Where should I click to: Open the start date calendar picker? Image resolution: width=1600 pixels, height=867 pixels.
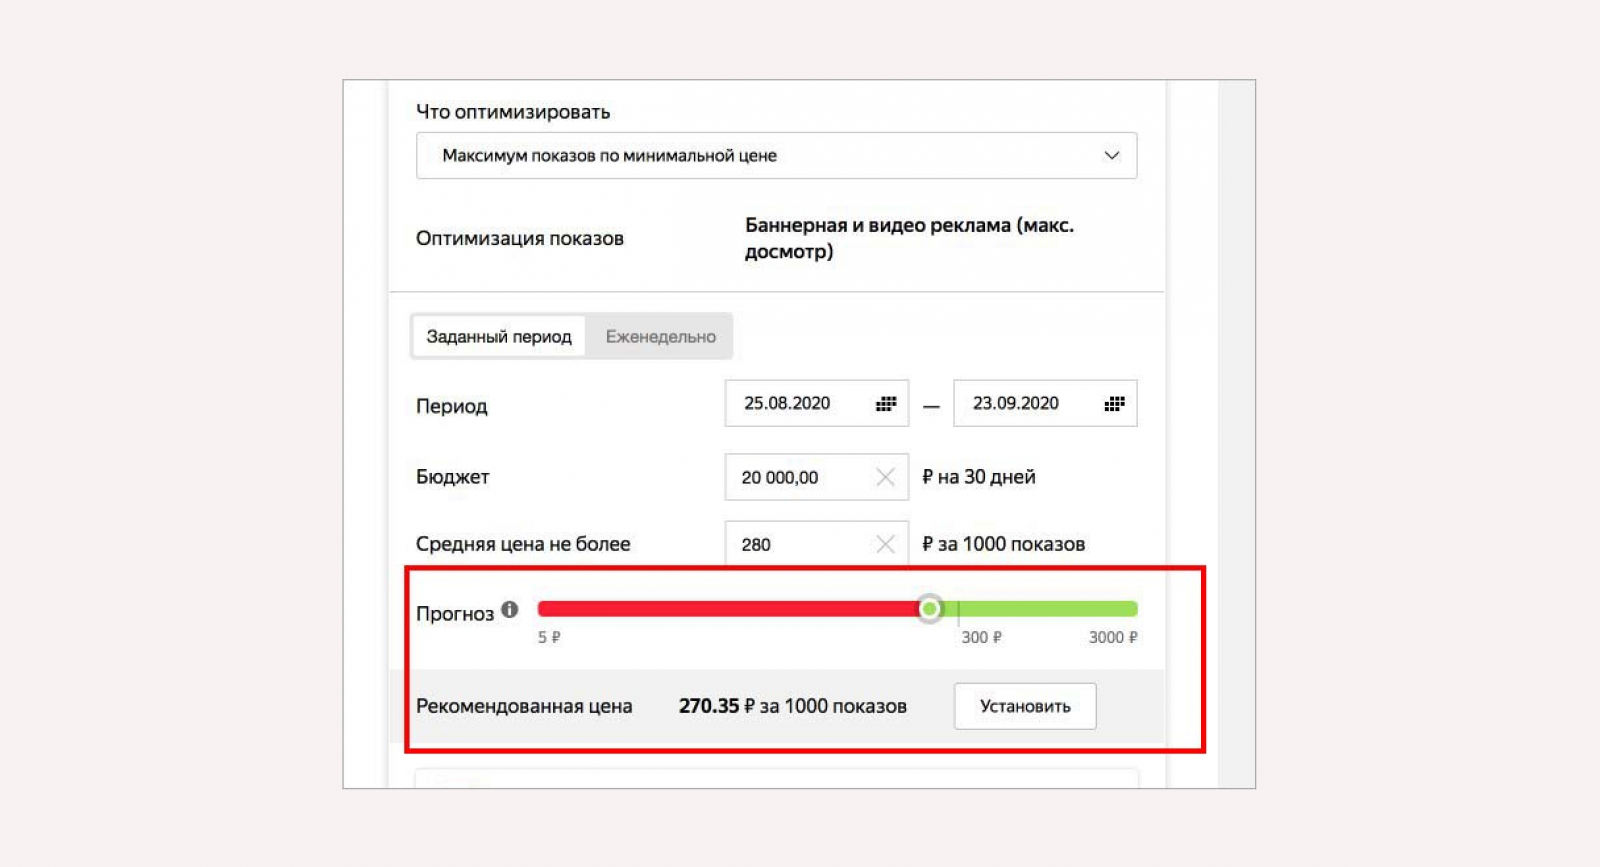[886, 404]
